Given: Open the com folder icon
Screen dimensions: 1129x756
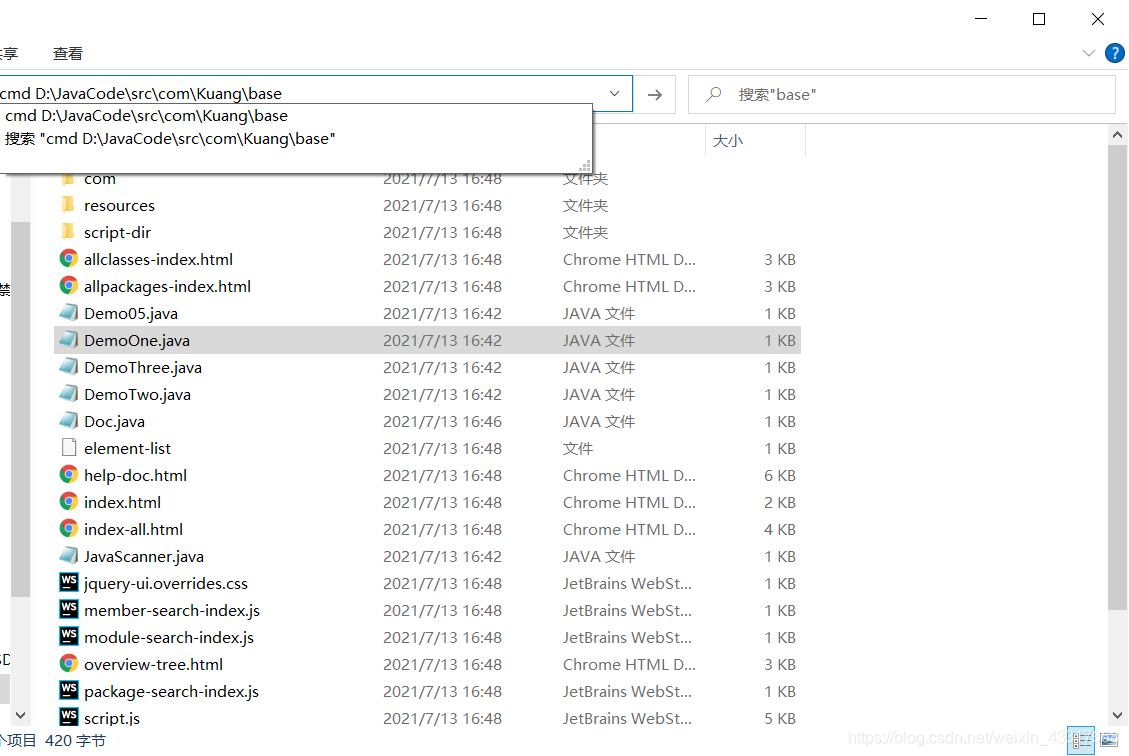Looking at the screenshot, I should (67, 178).
